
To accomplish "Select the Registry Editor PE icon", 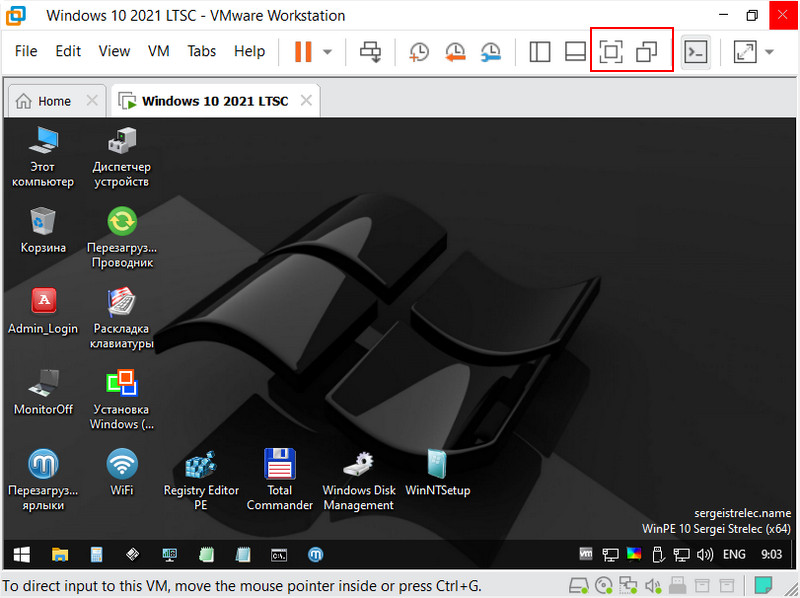I will [201, 480].
